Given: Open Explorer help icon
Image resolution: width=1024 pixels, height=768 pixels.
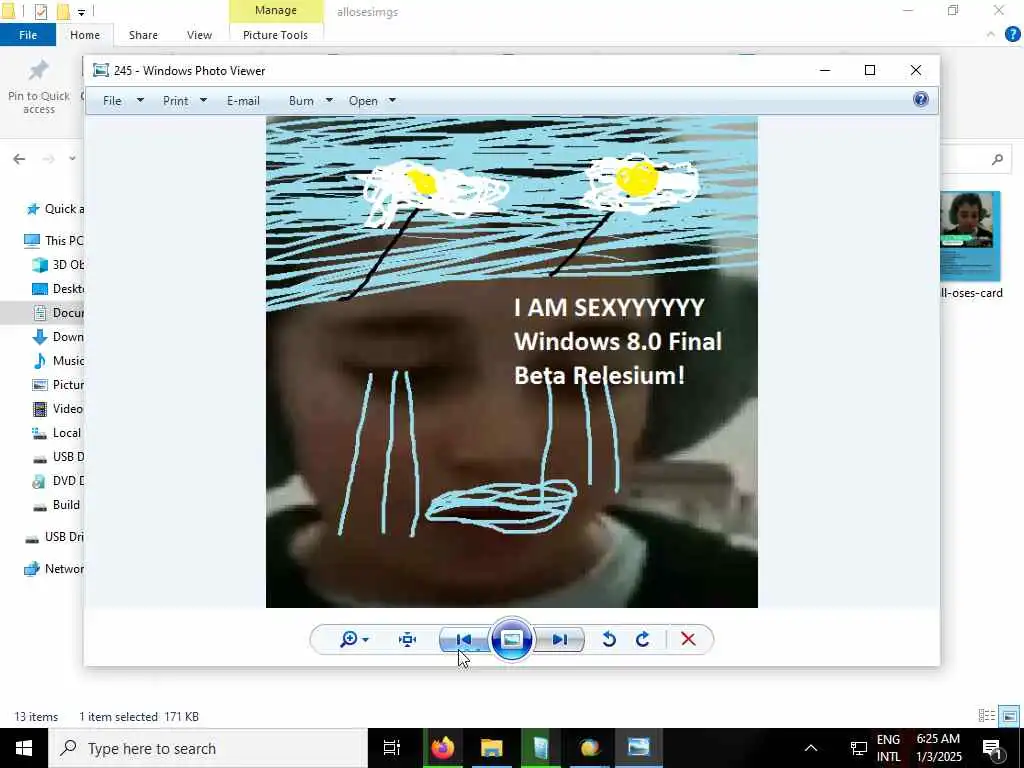Looking at the screenshot, I should pyautogui.click(x=1013, y=34).
